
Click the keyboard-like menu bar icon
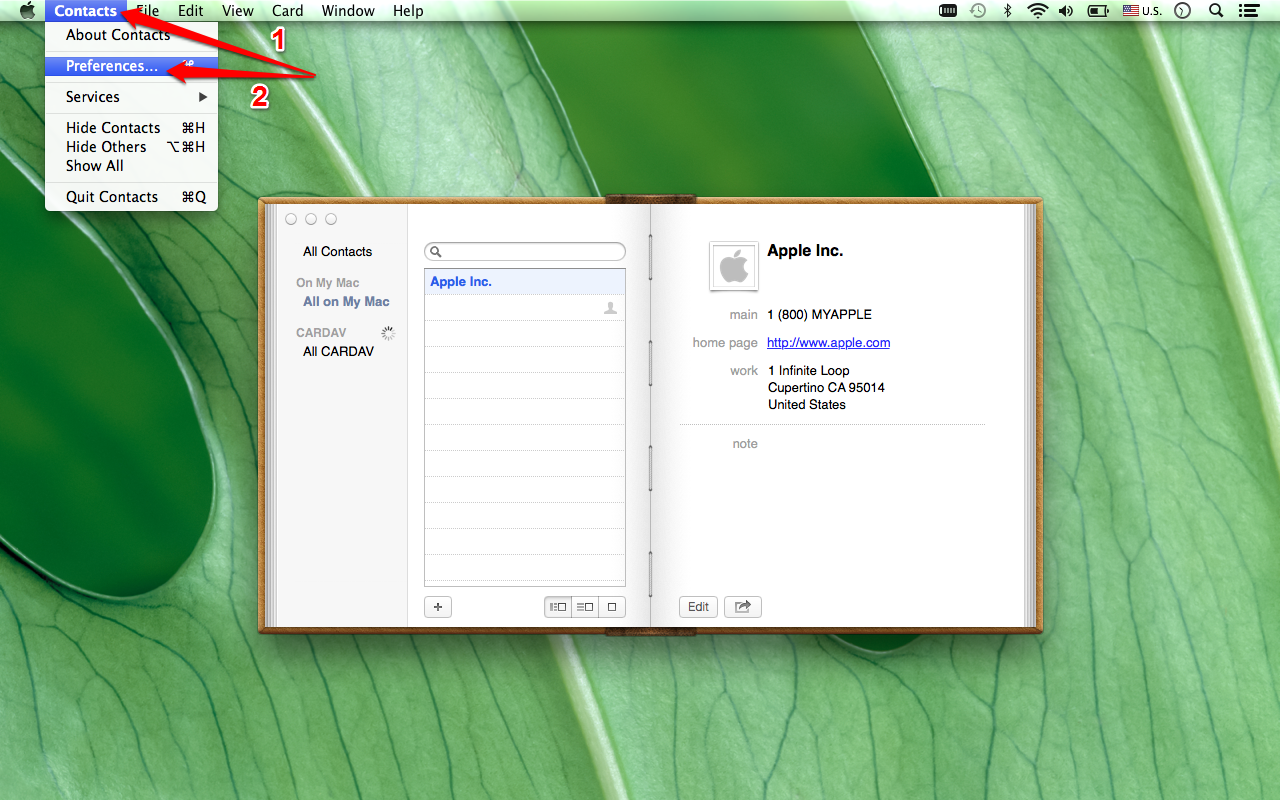click(949, 11)
